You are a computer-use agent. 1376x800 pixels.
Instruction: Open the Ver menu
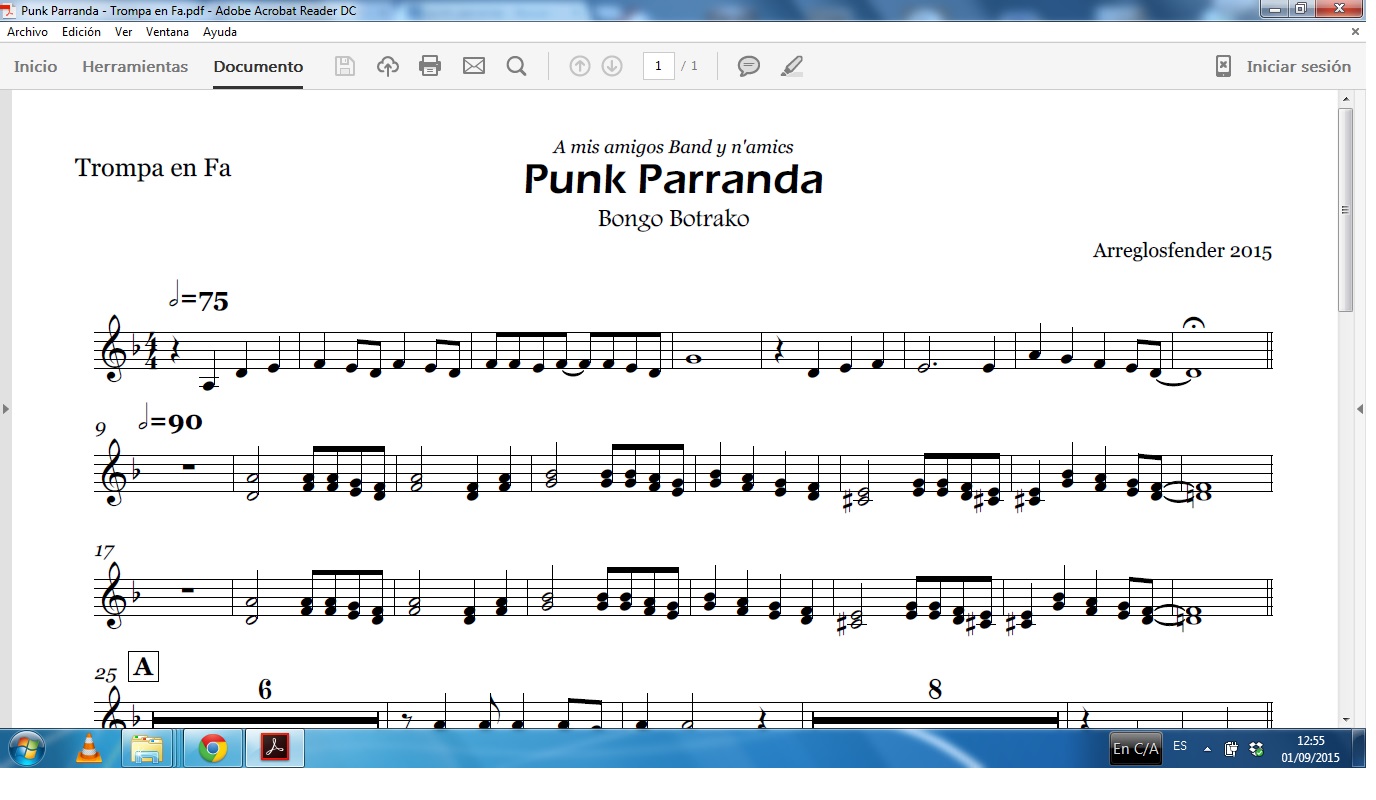pyautogui.click(x=123, y=32)
